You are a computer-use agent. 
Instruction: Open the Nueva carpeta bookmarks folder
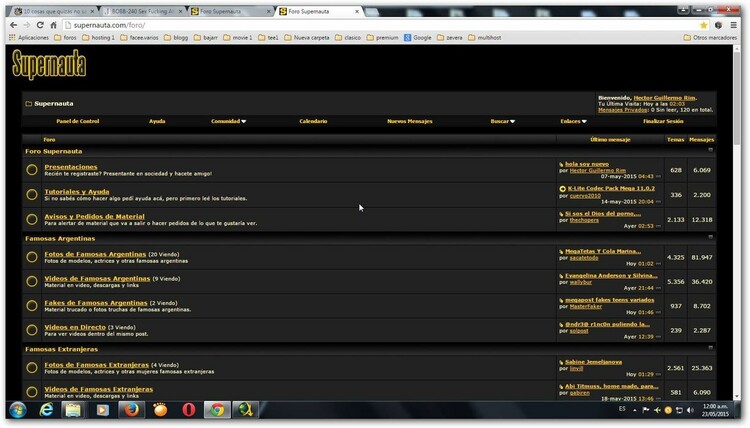click(307, 37)
